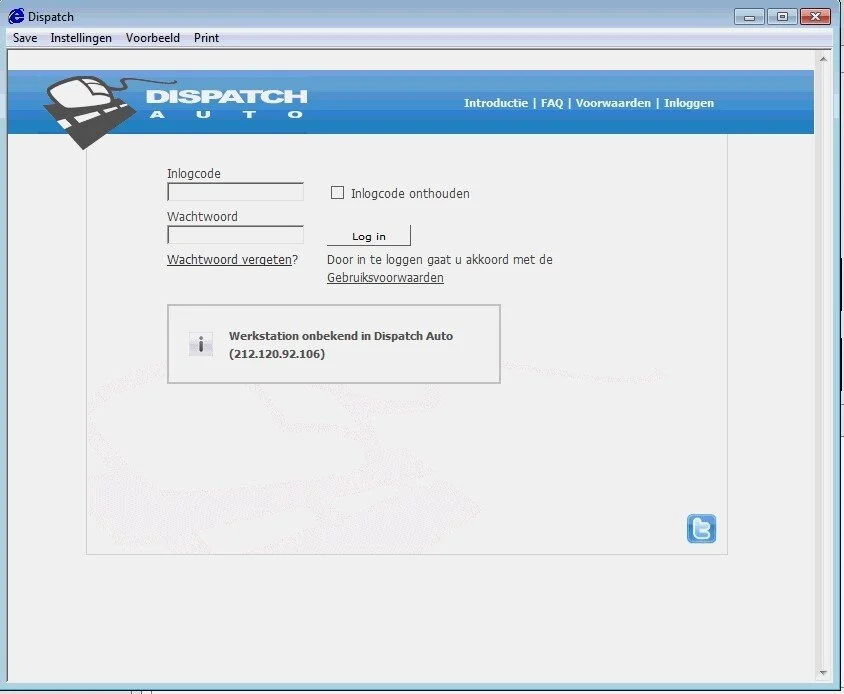Click the IP address (212.120.92.106)
844x694 pixels.
pos(277,354)
